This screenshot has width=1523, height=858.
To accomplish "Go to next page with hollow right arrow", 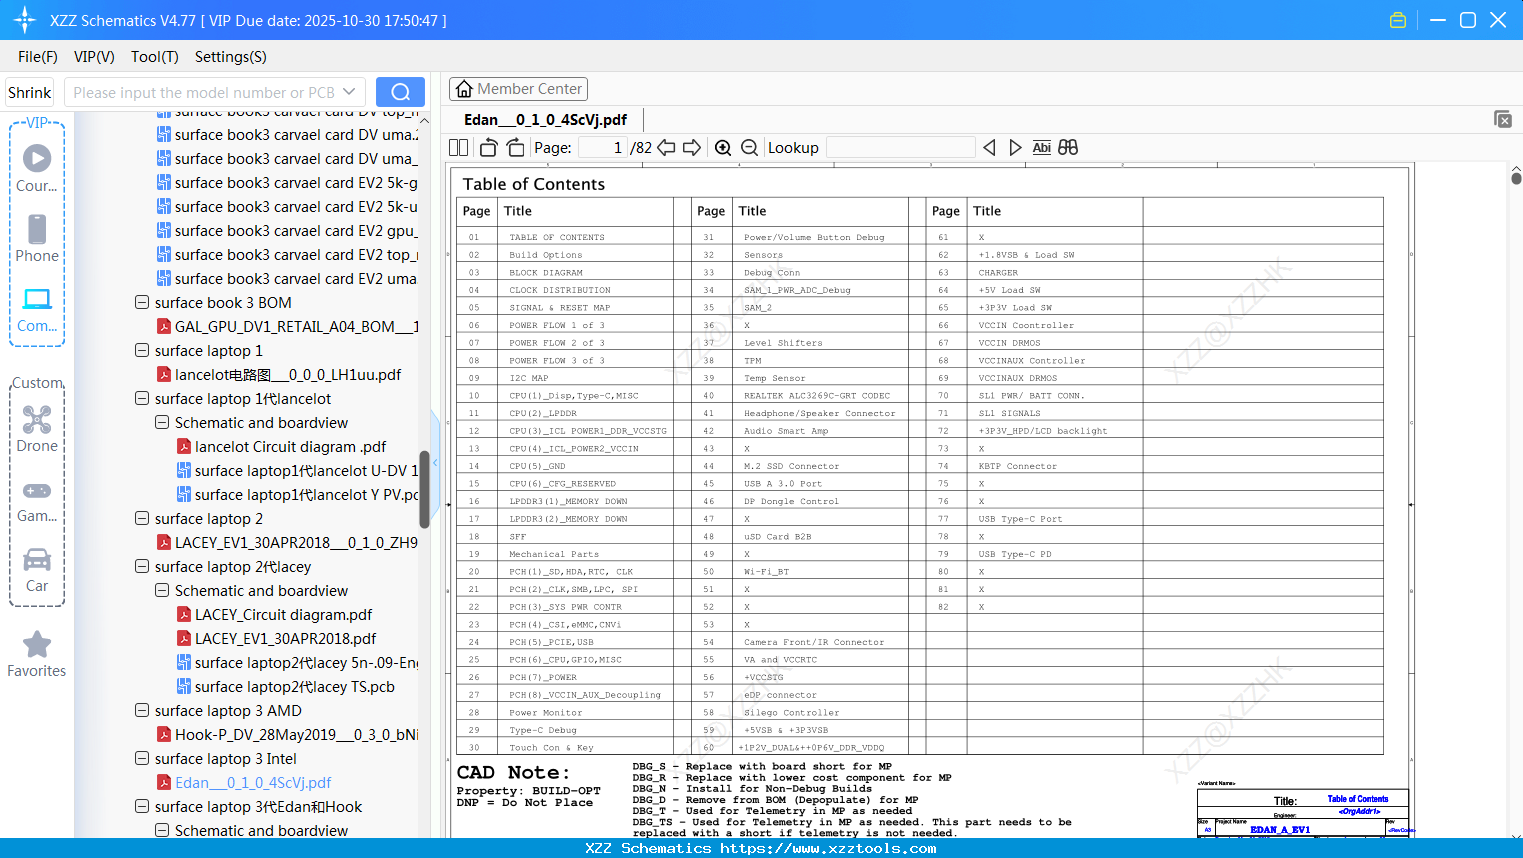I will pos(692,148).
